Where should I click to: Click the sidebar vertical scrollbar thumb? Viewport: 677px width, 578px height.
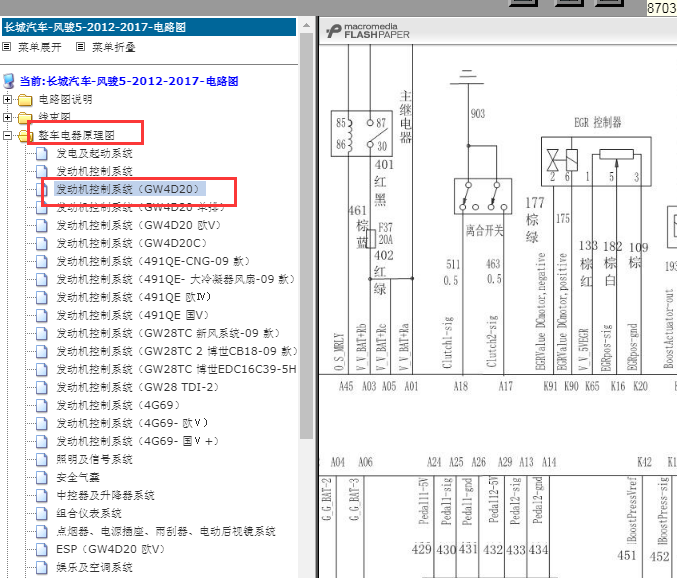pyautogui.click(x=306, y=235)
